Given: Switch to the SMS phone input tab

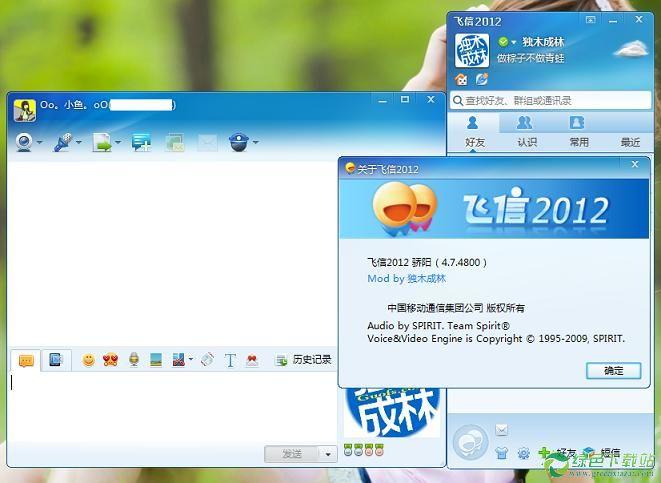Looking at the screenshot, I should coord(56,360).
